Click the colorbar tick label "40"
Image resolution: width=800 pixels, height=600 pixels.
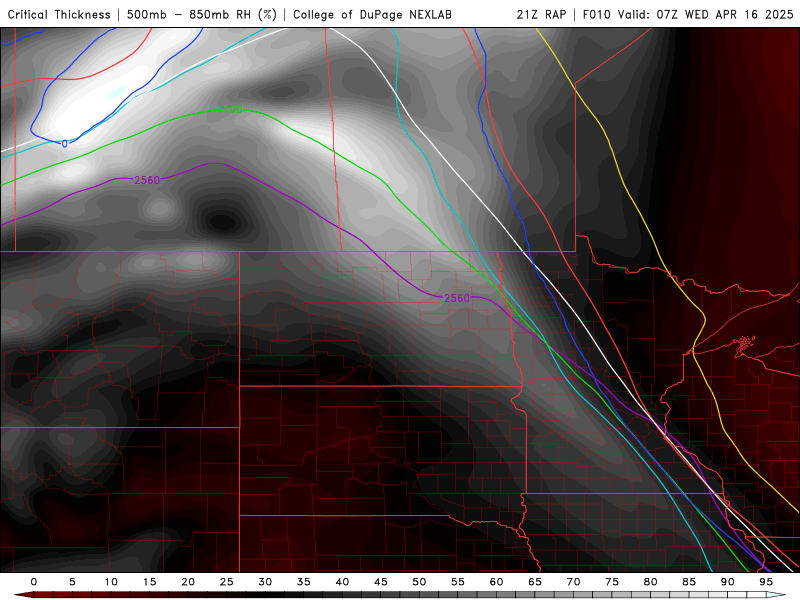[342, 582]
